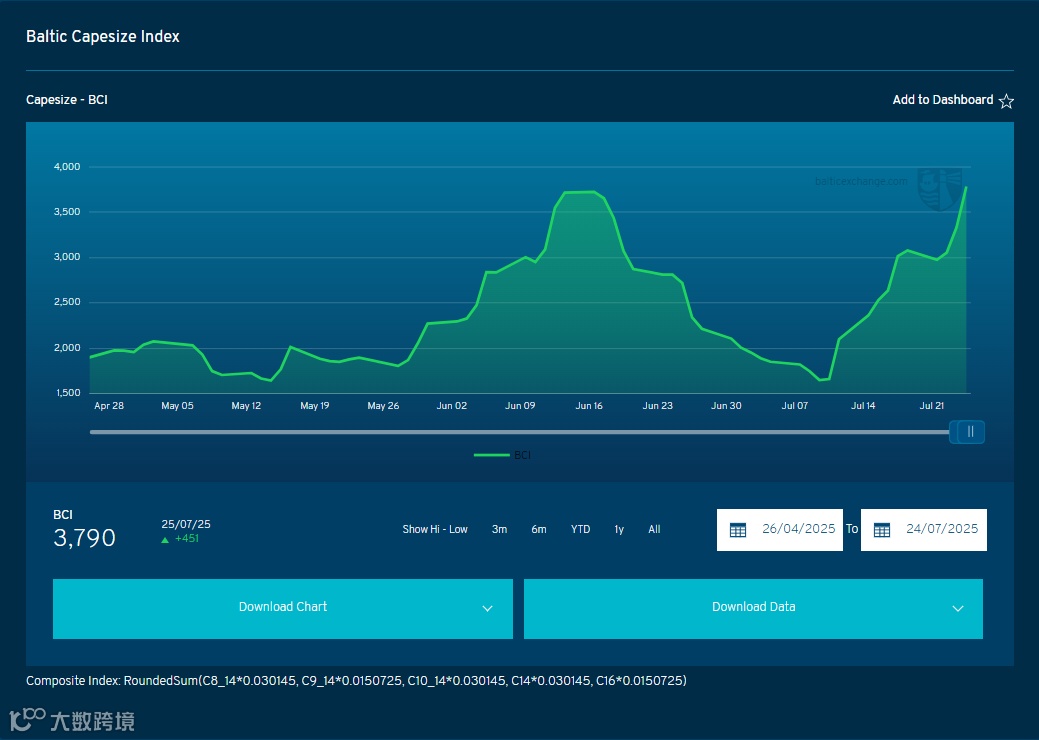Select the 3m time range

[500, 529]
